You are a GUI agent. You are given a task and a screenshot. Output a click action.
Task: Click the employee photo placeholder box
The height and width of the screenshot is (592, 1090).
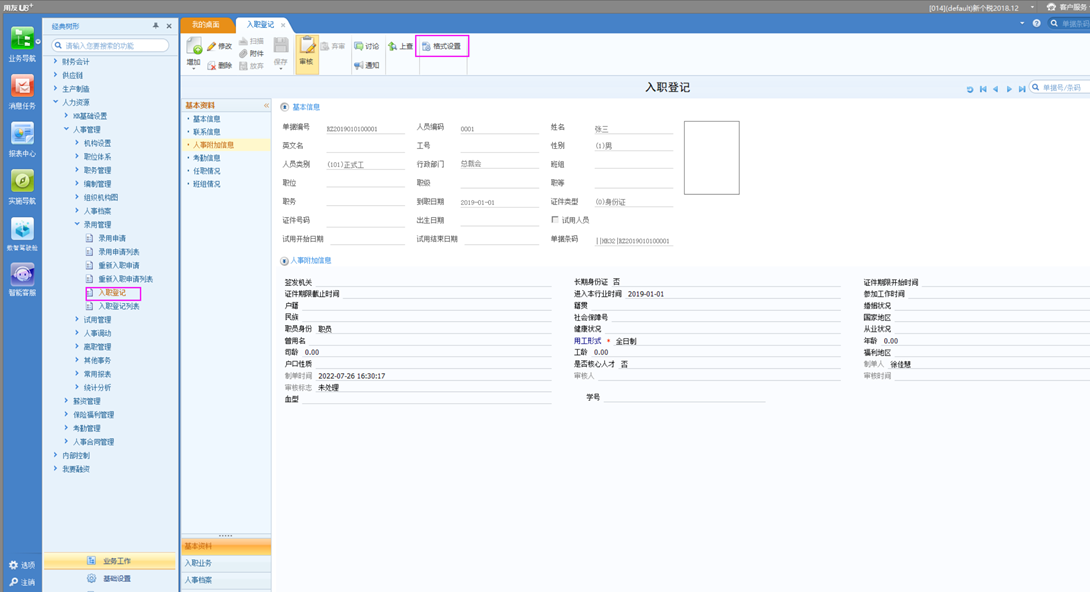pos(712,158)
